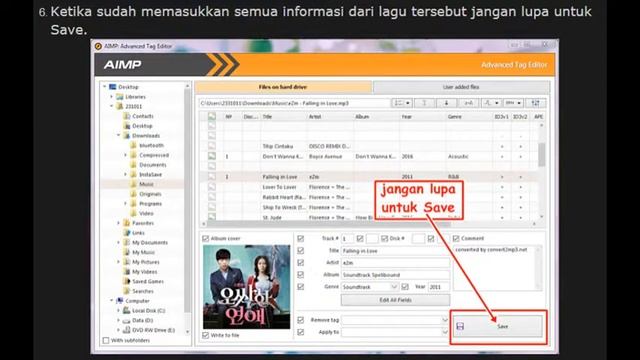Toggle the Apply to checkbox
This screenshot has height=360, width=640.
(301, 332)
